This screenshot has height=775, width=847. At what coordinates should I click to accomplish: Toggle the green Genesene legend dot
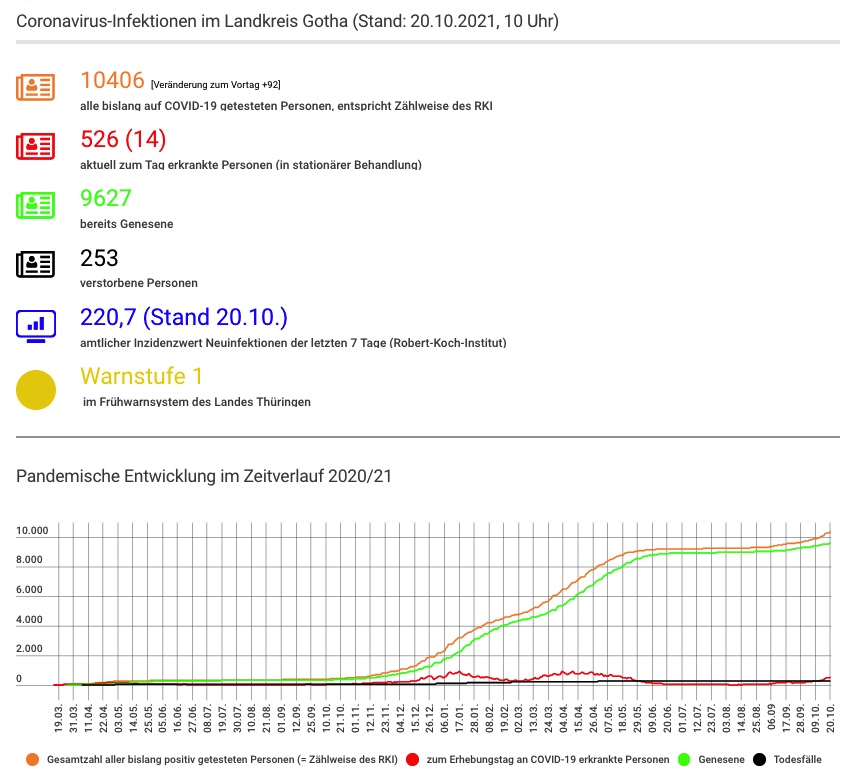[x=684, y=759]
